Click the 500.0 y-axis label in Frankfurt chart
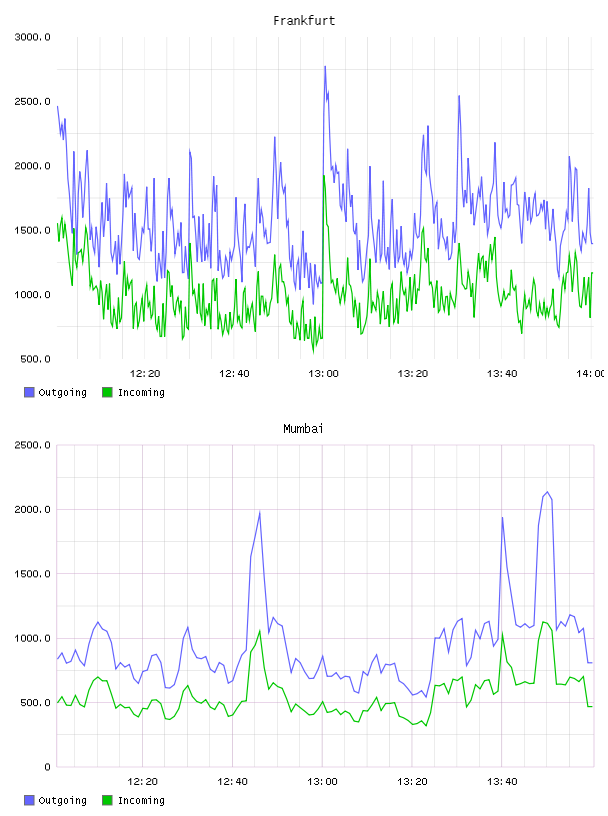Image resolution: width=608 pixels, height=816 pixels. point(35,359)
